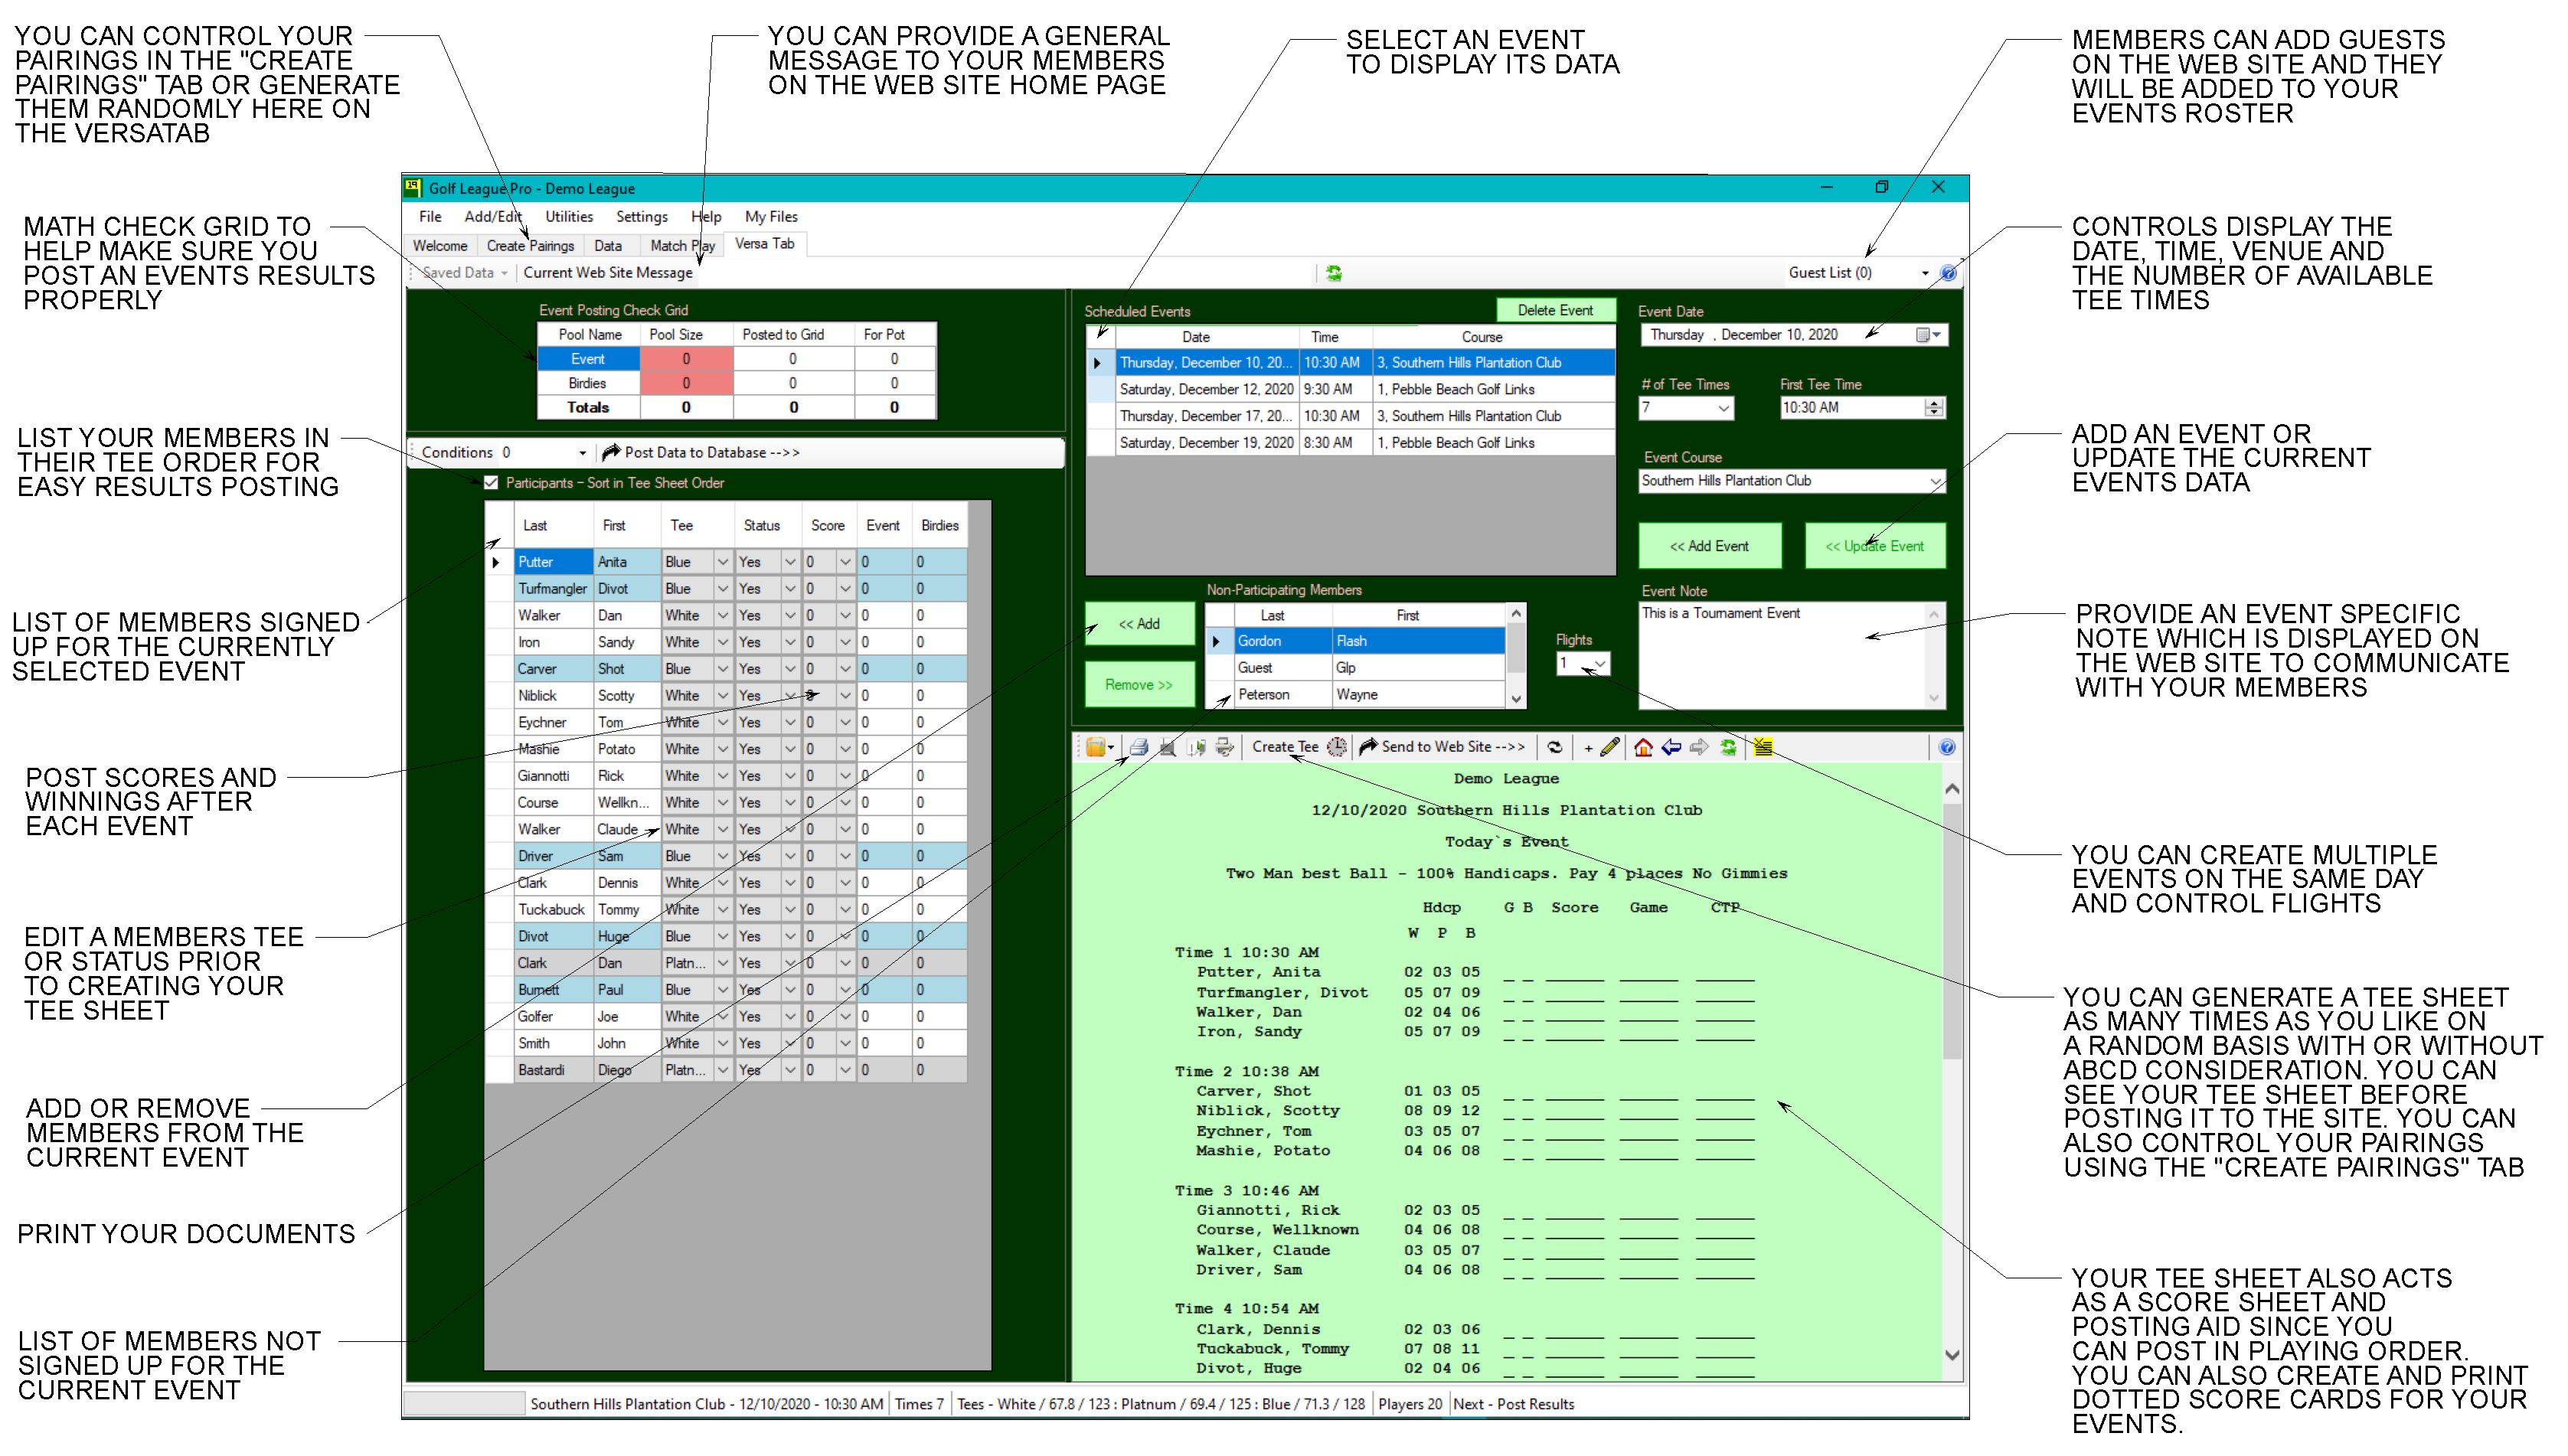This screenshot has height=1456, width=2568.
Task: Click the print preview icon beside the printer
Action: (x=1167, y=748)
